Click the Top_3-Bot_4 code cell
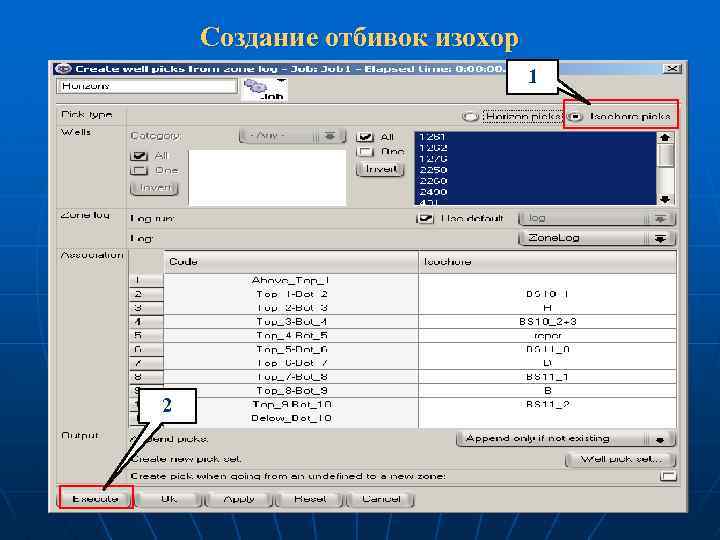Screen dimensions: 720x540 tap(291, 322)
